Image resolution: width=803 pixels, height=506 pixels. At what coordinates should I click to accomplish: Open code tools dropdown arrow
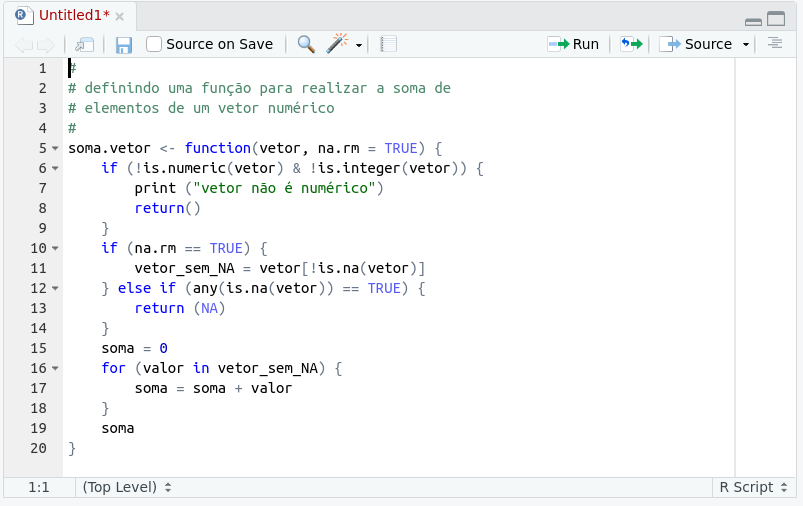[x=359, y=45]
